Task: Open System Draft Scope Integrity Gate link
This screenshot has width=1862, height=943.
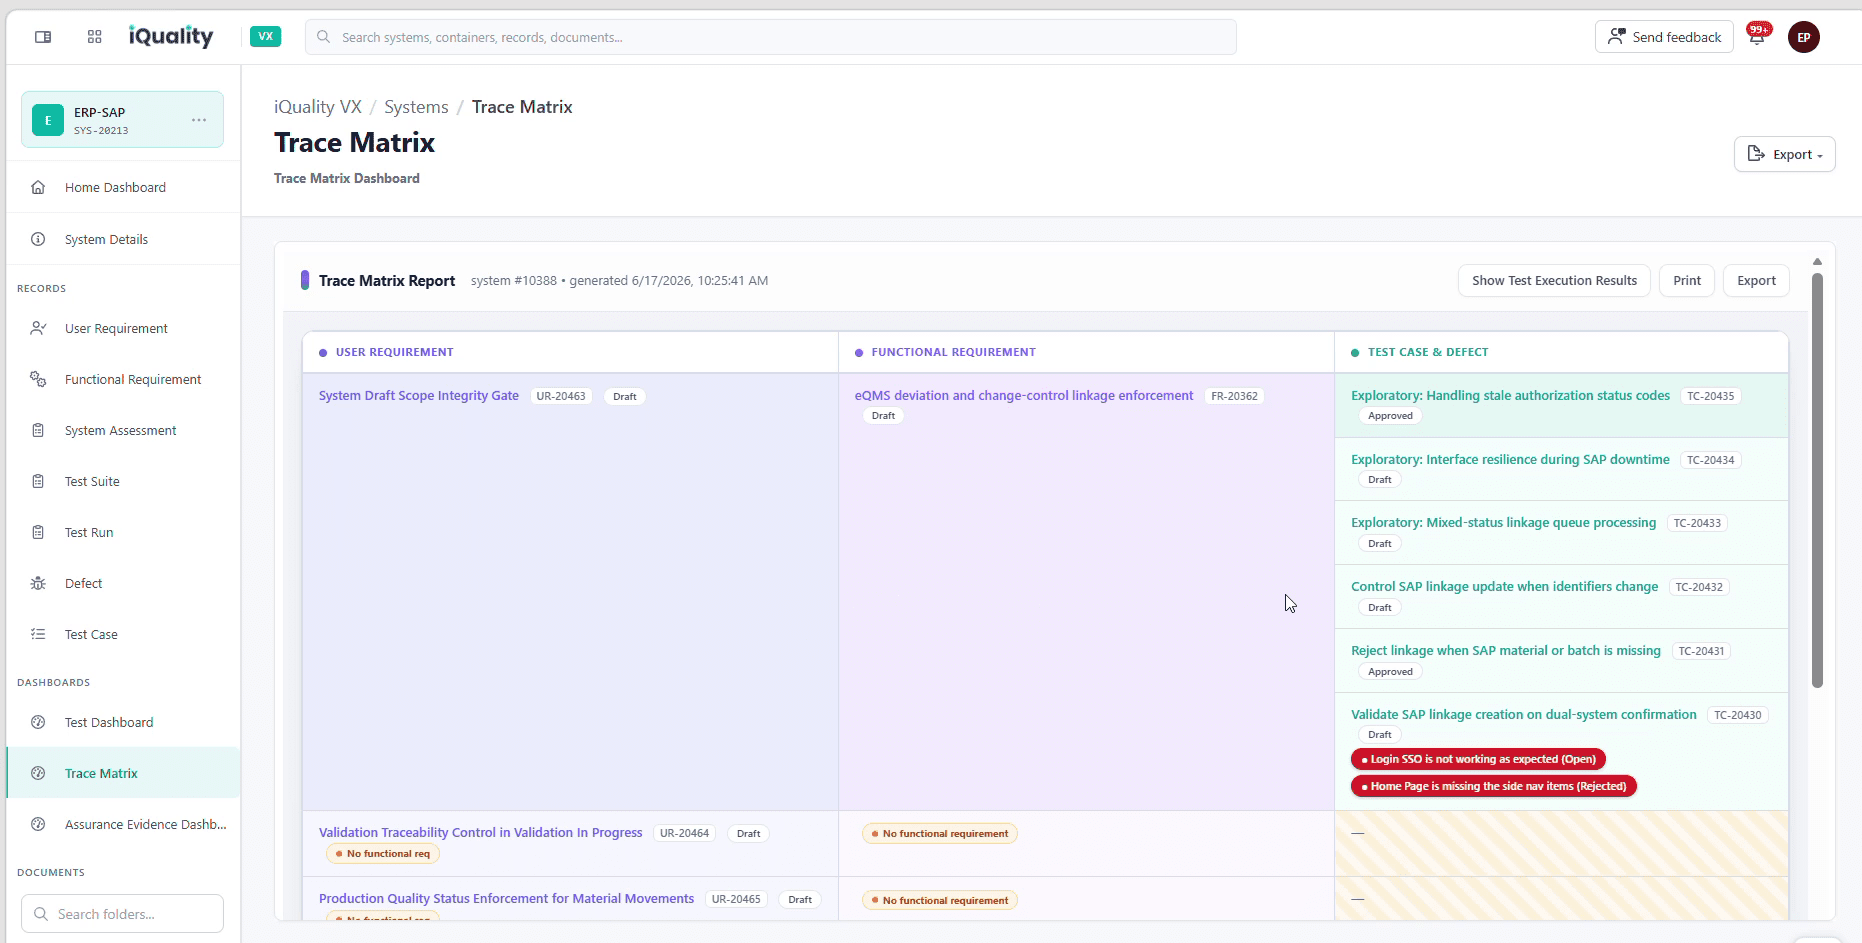Action: pos(419,396)
